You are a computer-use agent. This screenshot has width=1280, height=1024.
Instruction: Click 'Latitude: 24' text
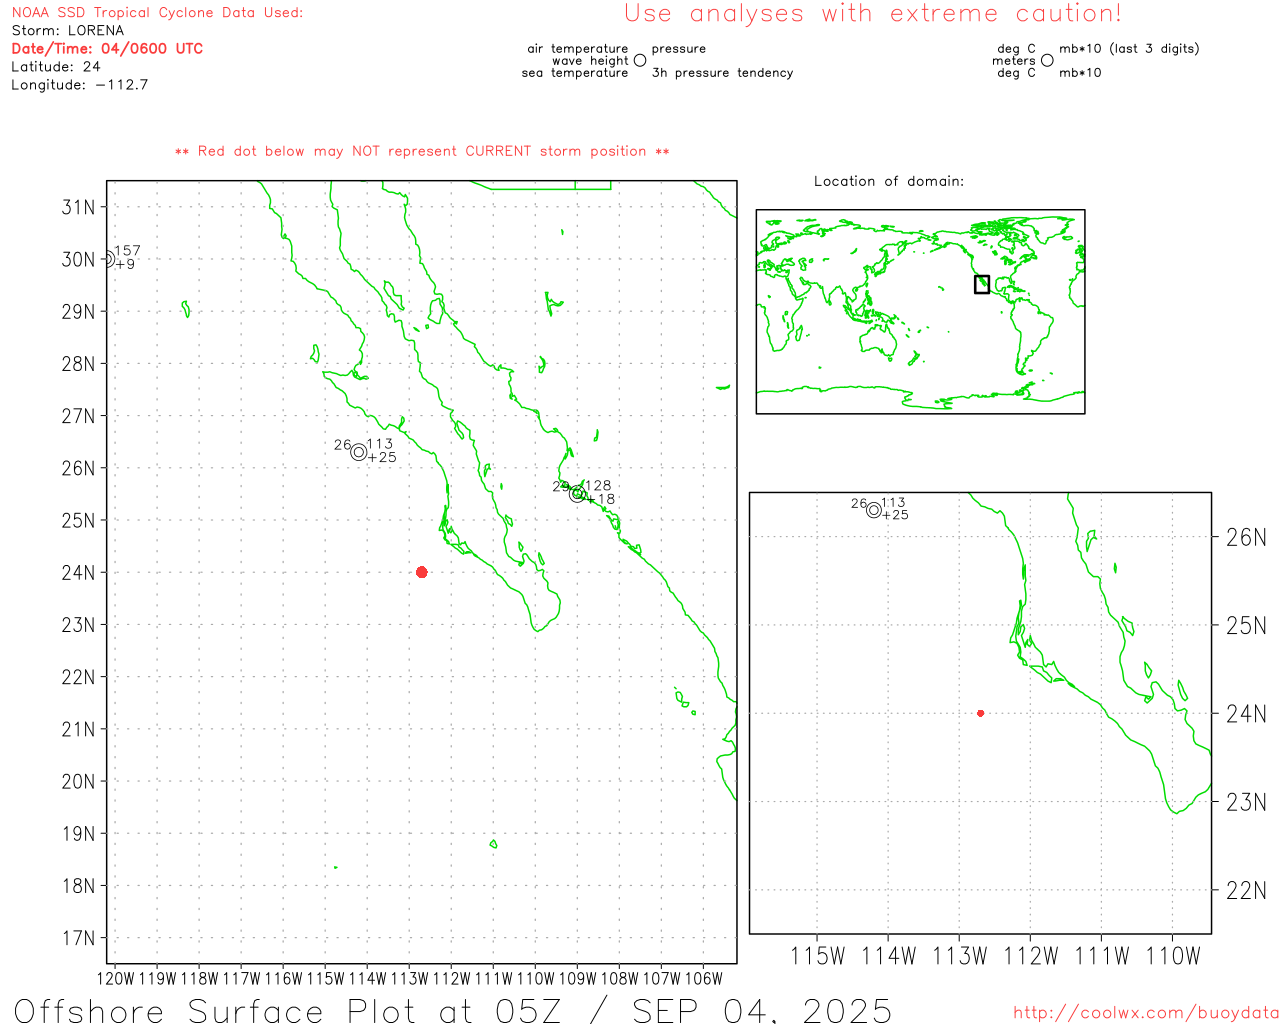point(56,67)
